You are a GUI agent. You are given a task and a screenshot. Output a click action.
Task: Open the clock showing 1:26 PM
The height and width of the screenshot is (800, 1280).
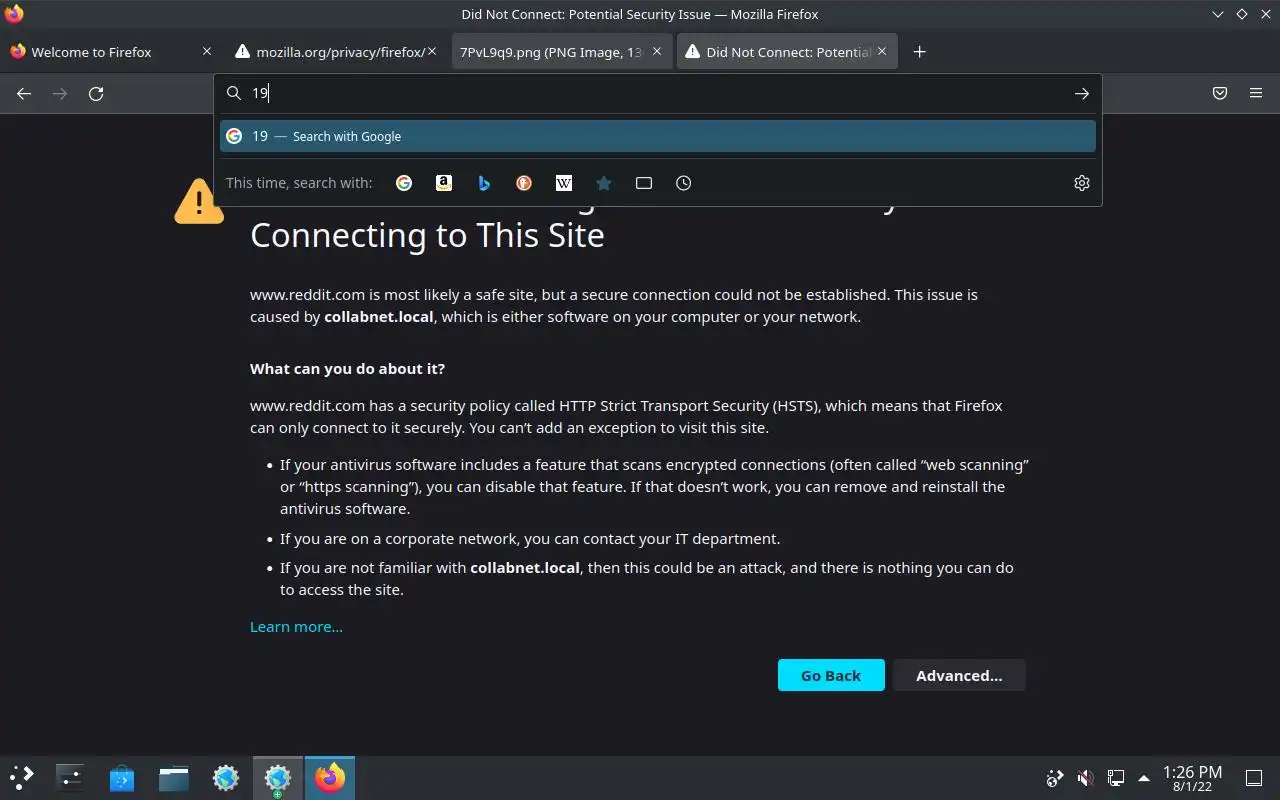click(1192, 778)
